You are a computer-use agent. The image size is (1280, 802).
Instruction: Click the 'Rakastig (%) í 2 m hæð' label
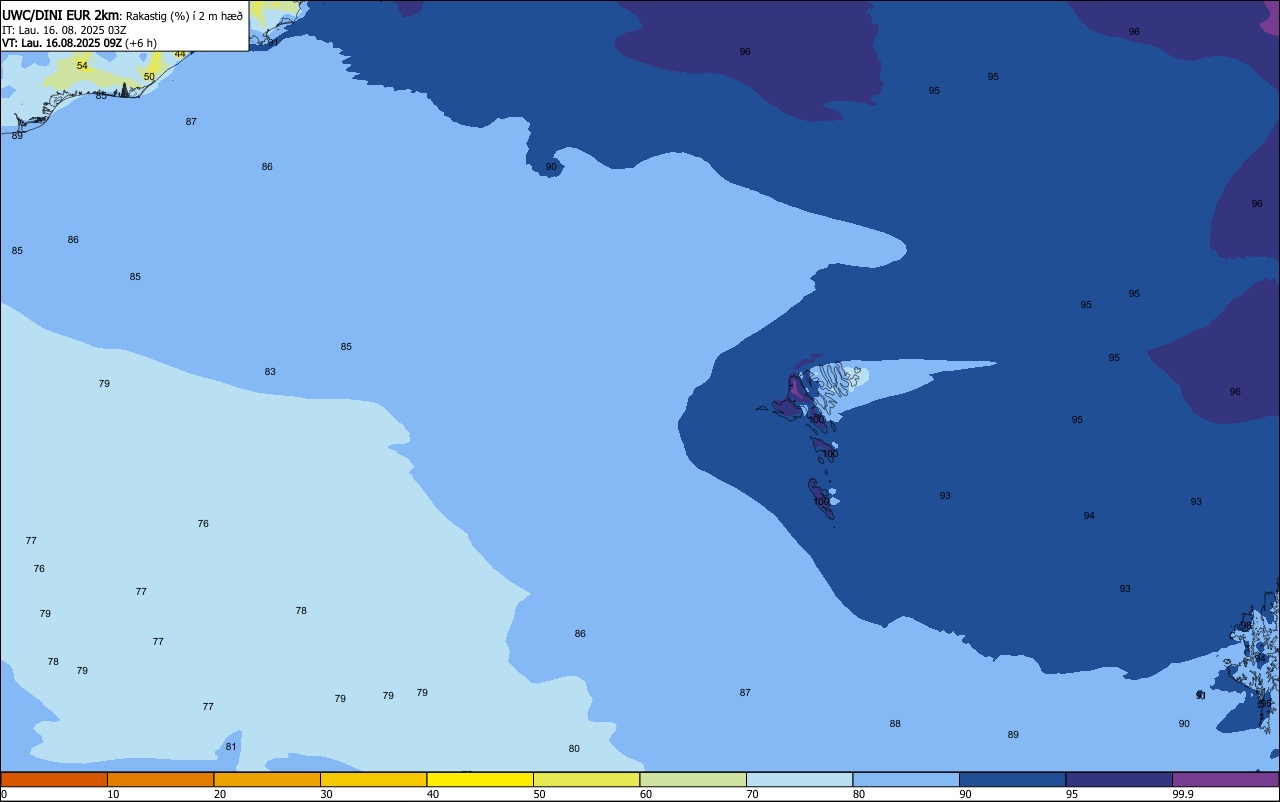[184, 16]
